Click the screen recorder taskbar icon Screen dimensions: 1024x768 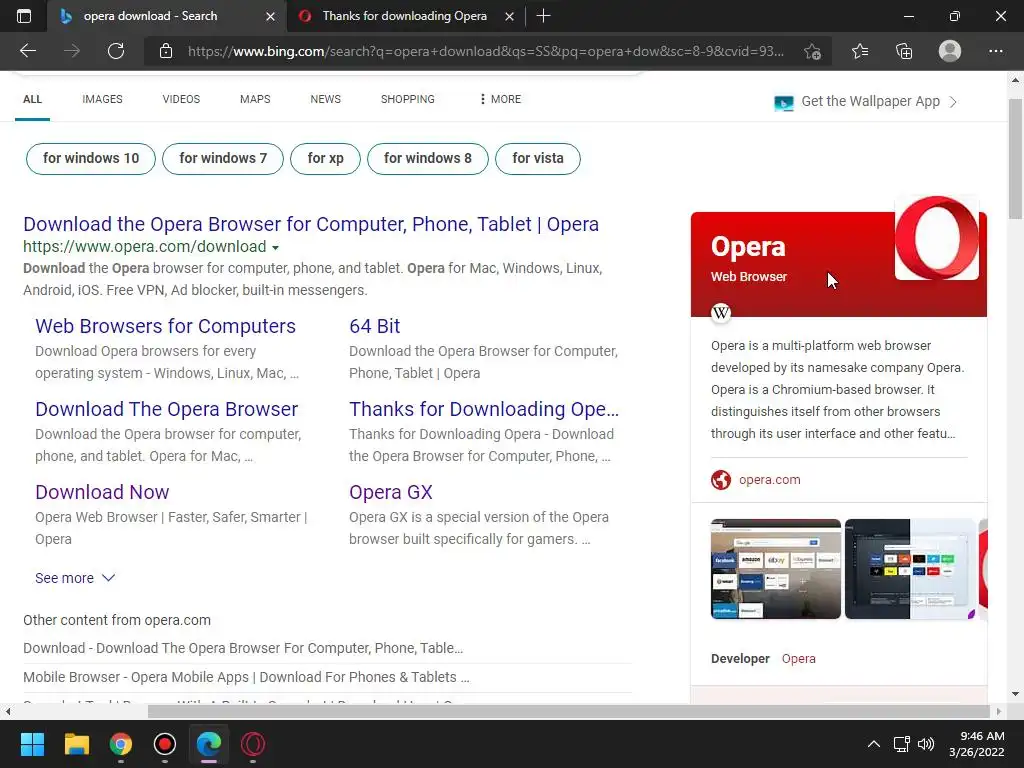165,744
